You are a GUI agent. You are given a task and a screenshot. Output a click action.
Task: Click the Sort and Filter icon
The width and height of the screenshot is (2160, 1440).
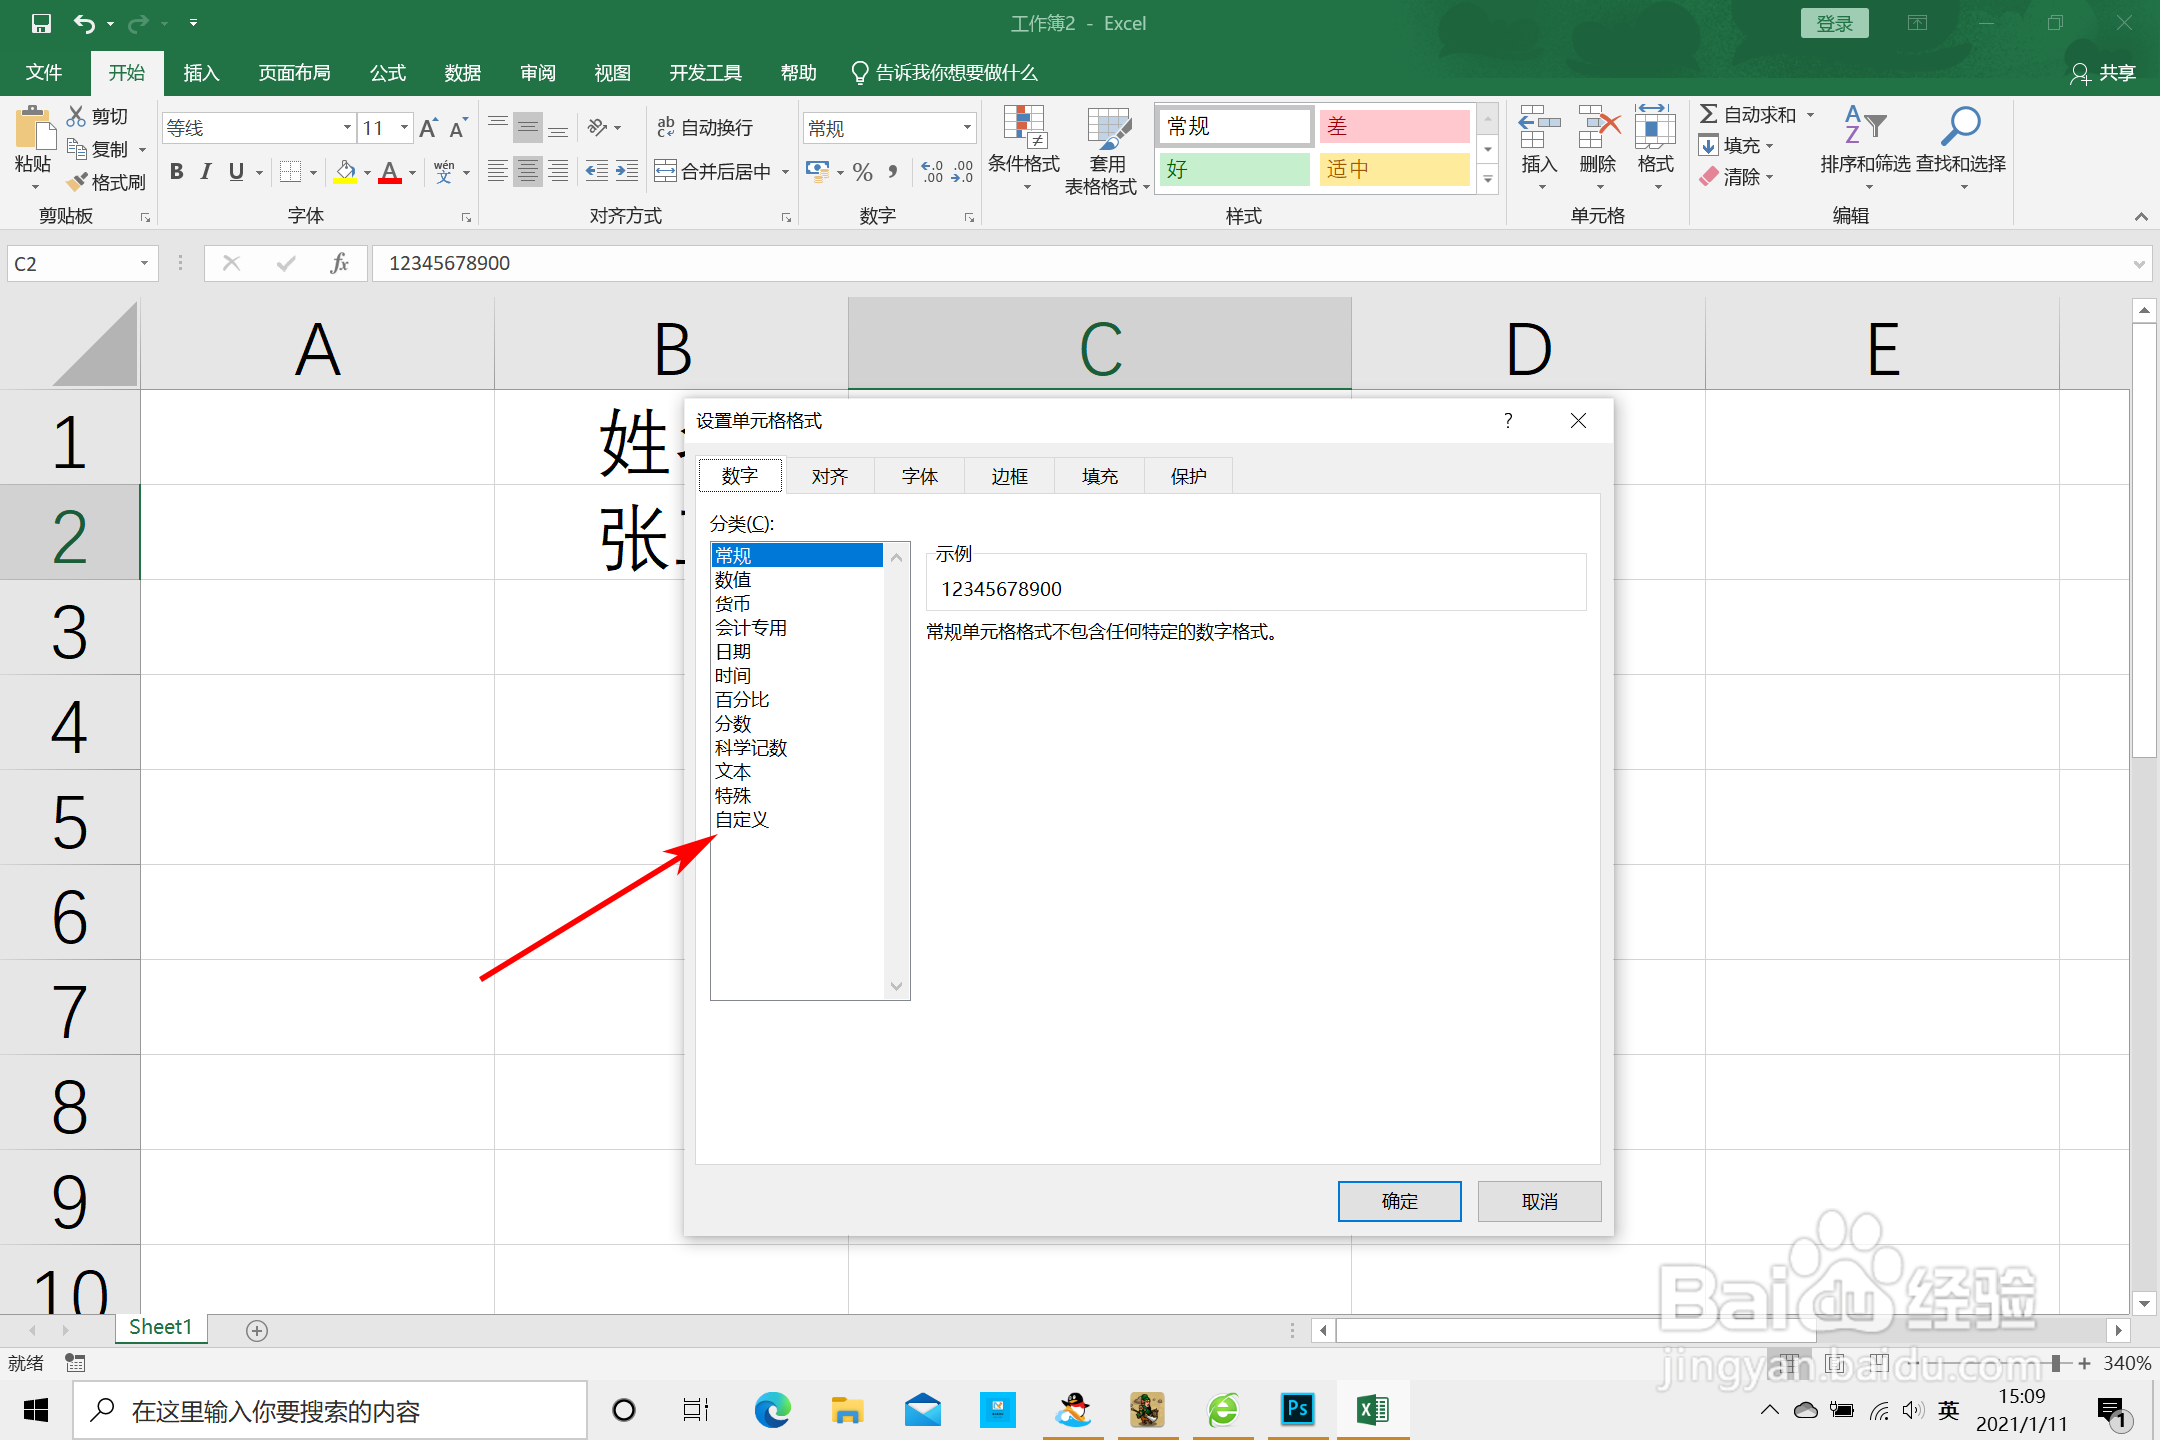(1864, 127)
